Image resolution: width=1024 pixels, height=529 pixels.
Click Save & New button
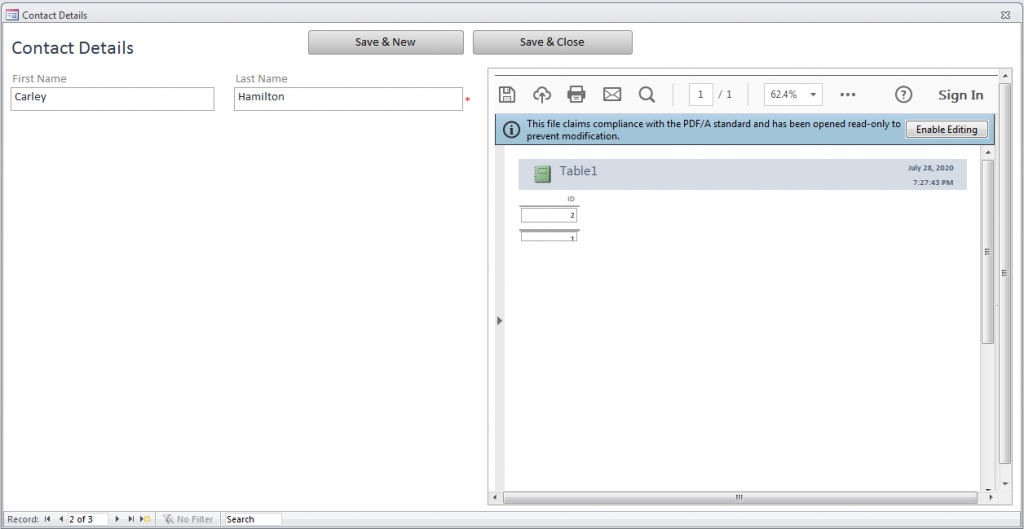[x=385, y=42]
